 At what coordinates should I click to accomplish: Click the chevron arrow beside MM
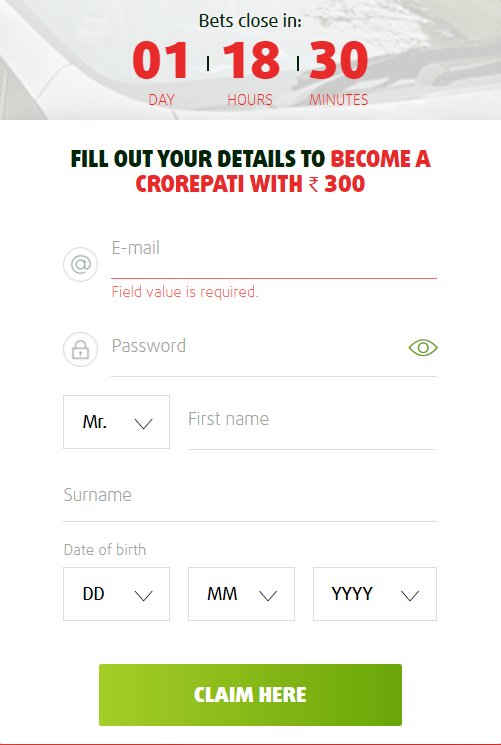click(x=268, y=595)
